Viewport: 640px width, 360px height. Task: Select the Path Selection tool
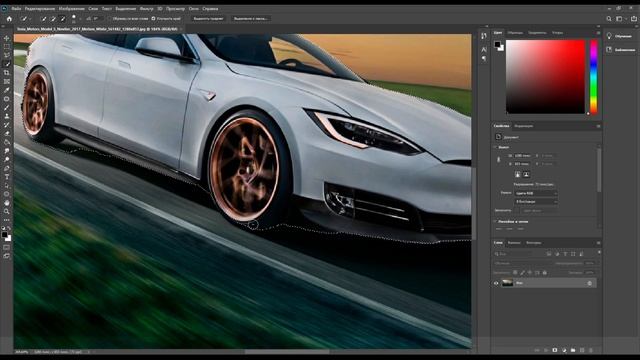pos(7,185)
